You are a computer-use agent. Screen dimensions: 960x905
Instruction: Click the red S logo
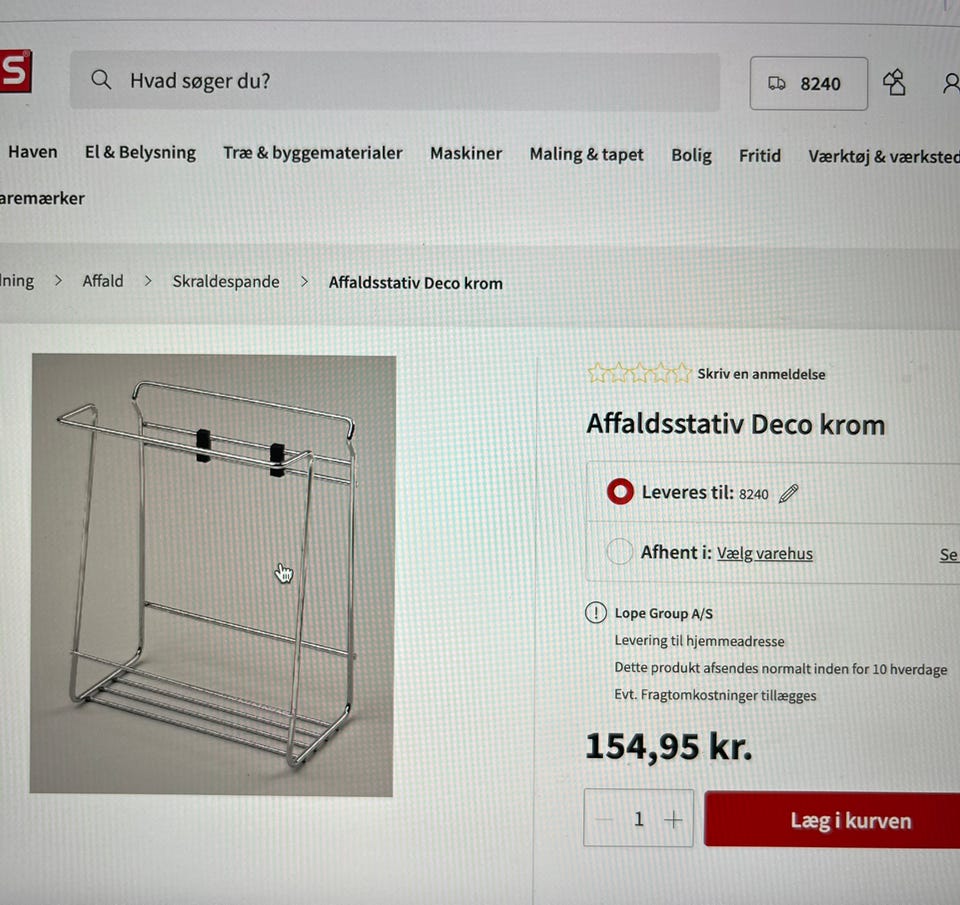[15, 71]
